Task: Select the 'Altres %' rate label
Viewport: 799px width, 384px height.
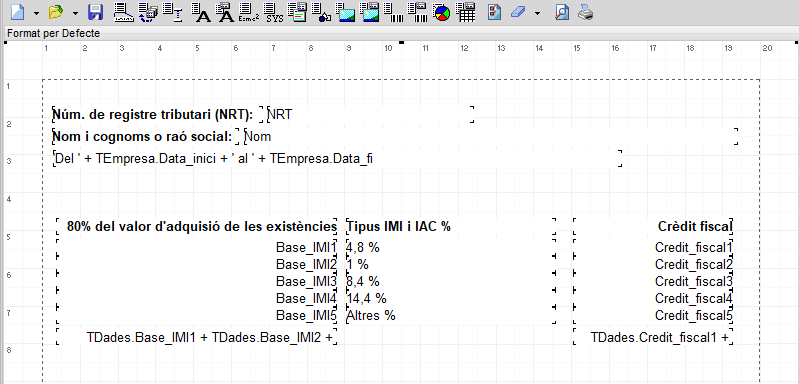Action: click(x=451, y=315)
